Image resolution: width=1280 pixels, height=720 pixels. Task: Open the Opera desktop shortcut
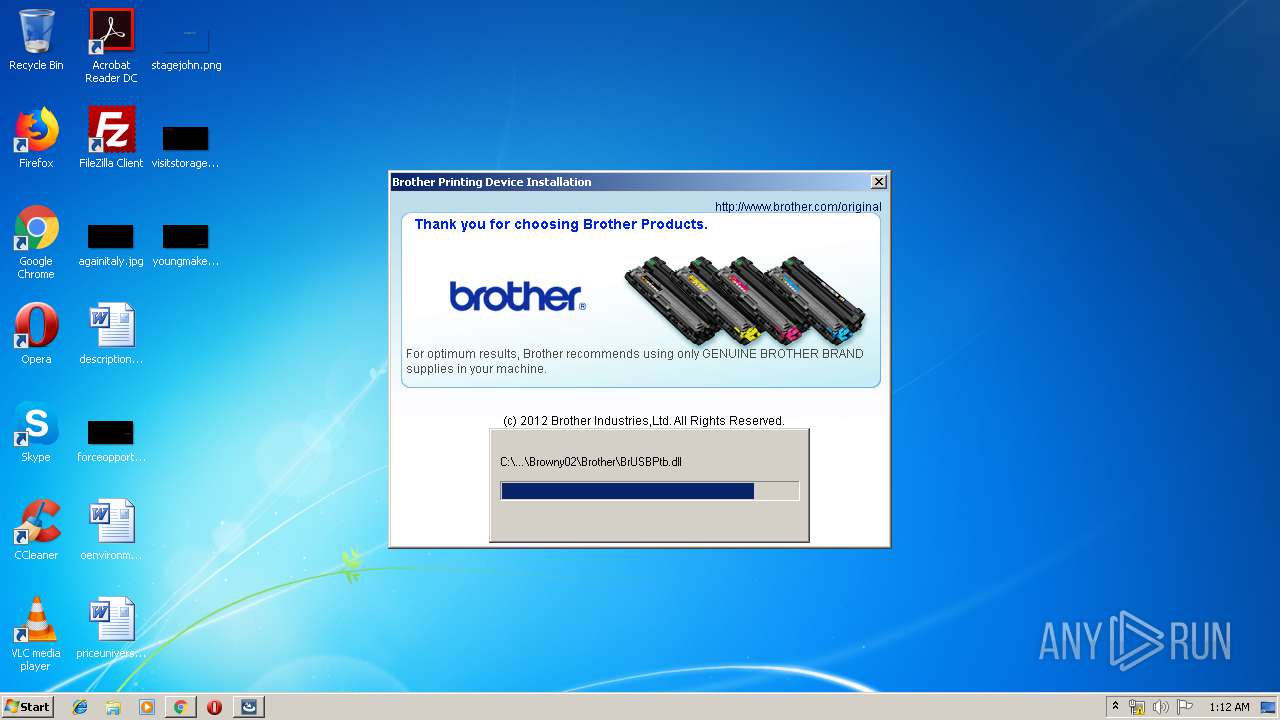click(x=36, y=334)
